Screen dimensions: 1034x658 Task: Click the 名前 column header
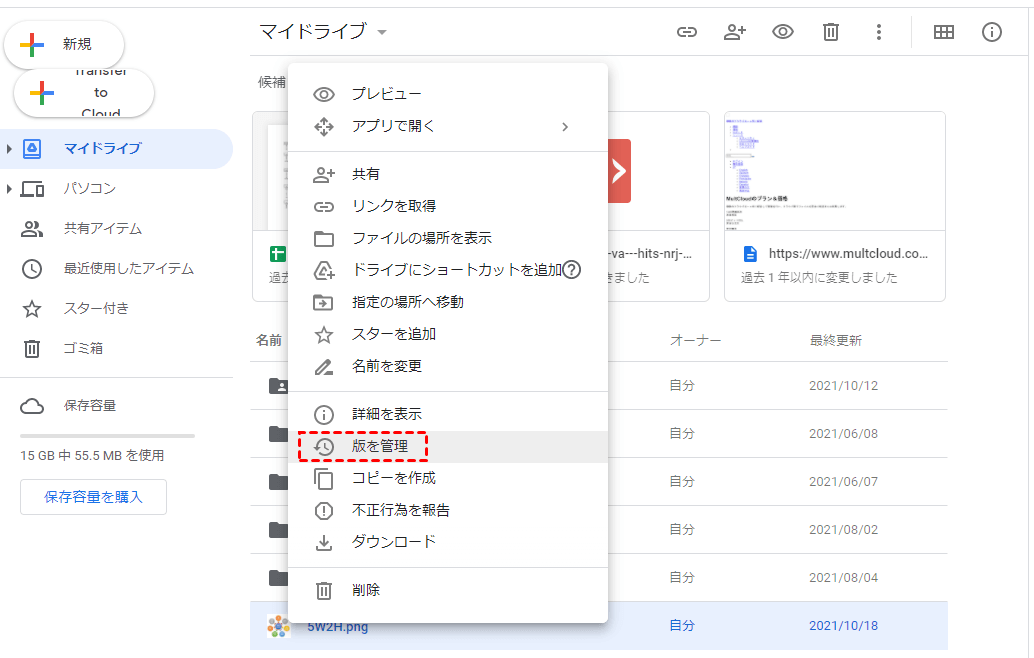(x=269, y=341)
